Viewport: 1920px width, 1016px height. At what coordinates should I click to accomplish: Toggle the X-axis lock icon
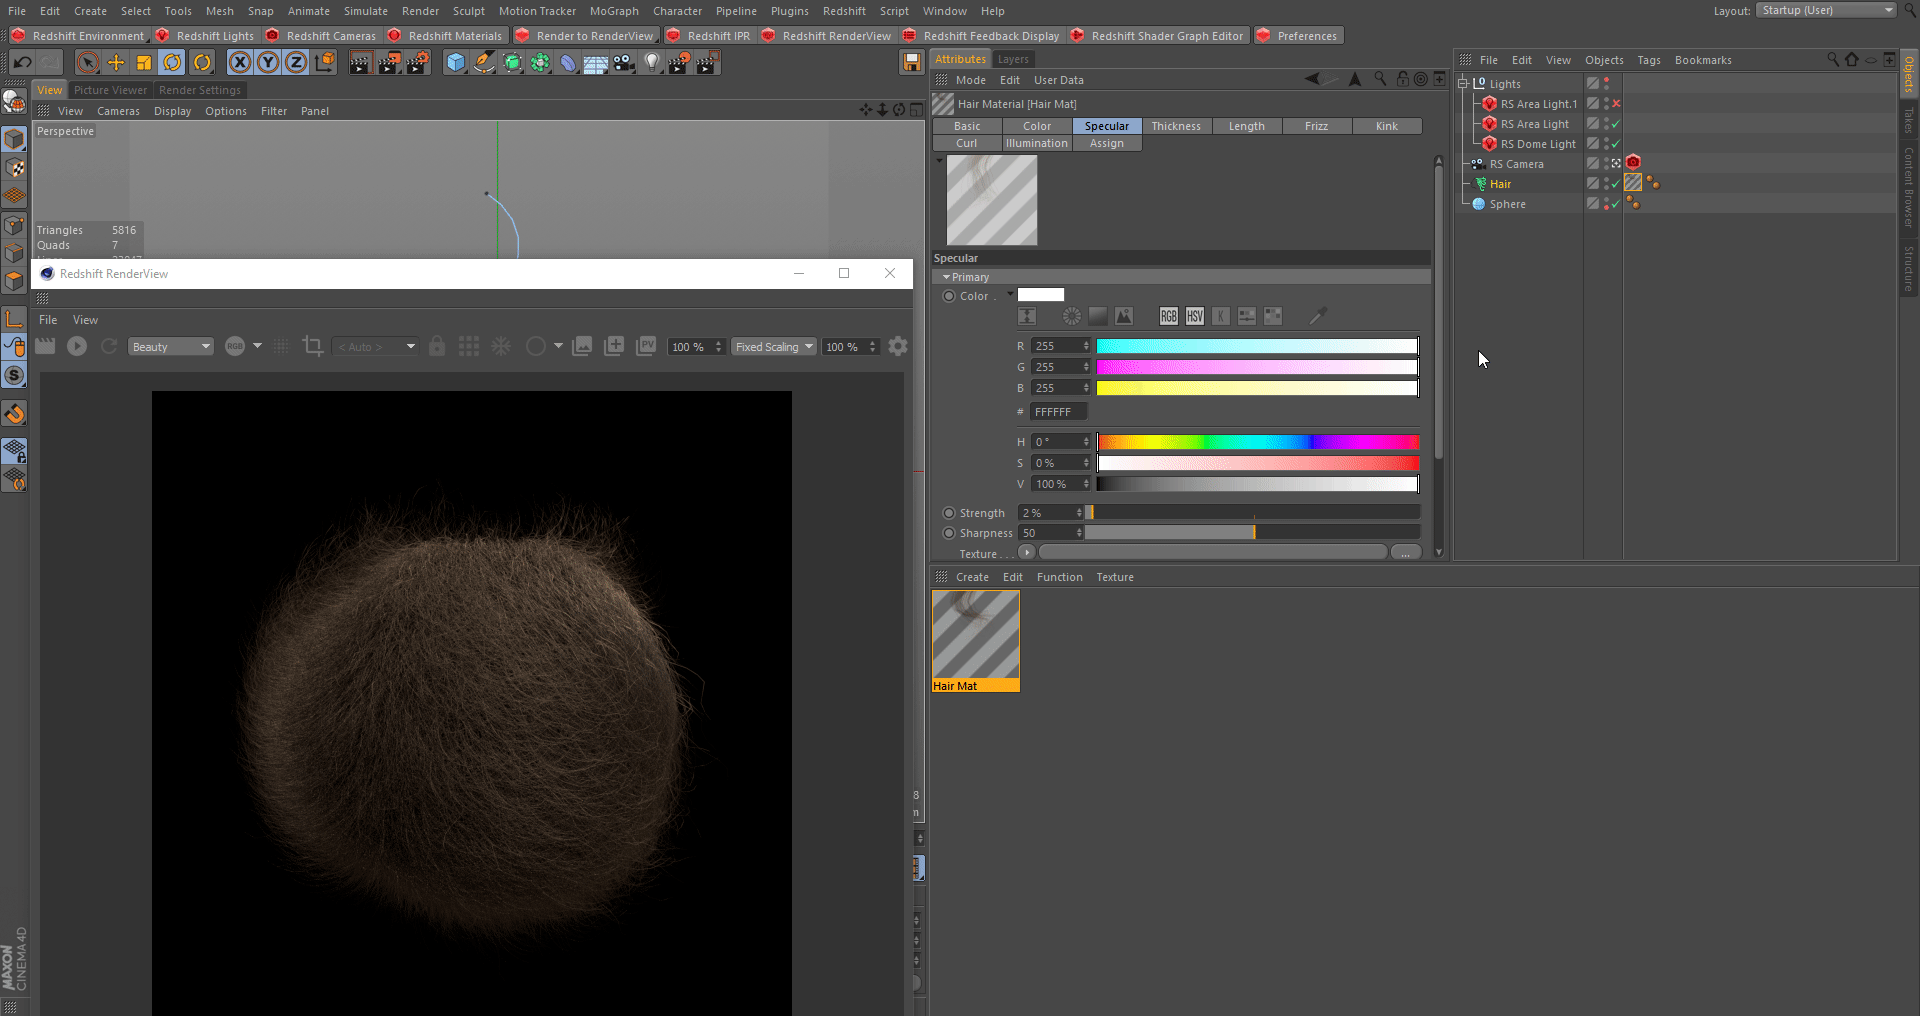coord(240,63)
